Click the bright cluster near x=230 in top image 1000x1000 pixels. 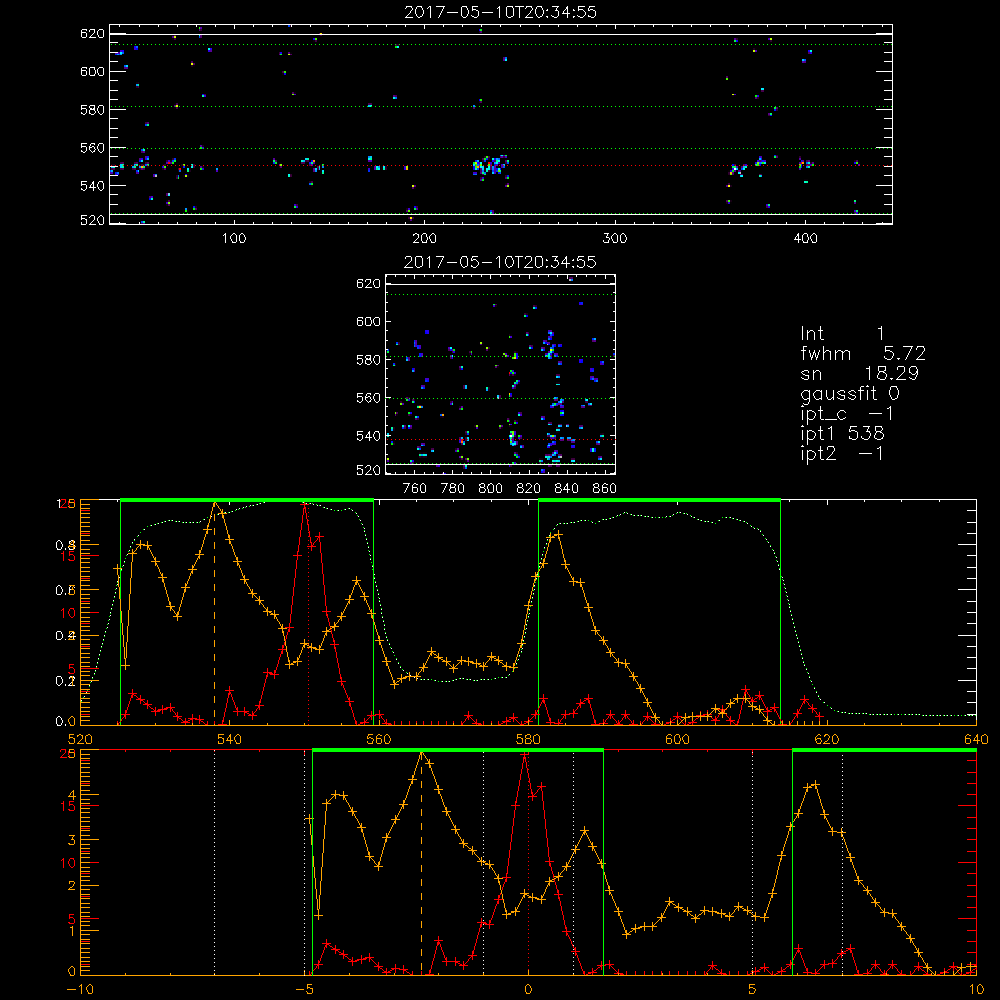[x=490, y=166]
